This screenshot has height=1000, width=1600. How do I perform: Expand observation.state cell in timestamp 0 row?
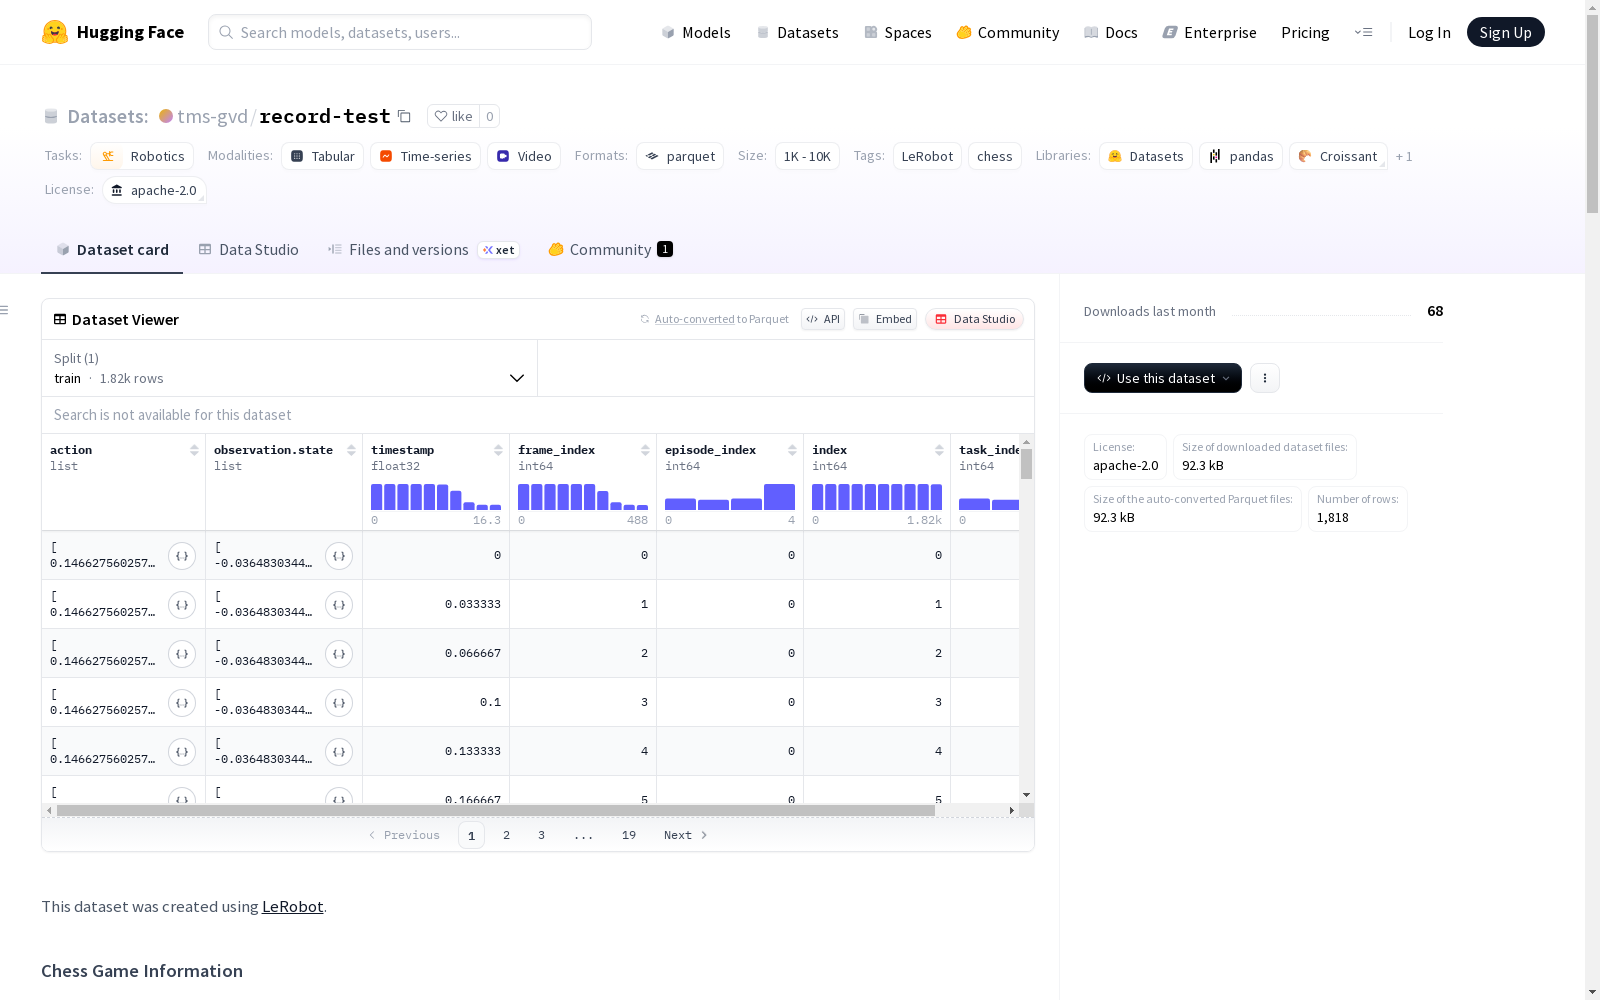(339, 556)
